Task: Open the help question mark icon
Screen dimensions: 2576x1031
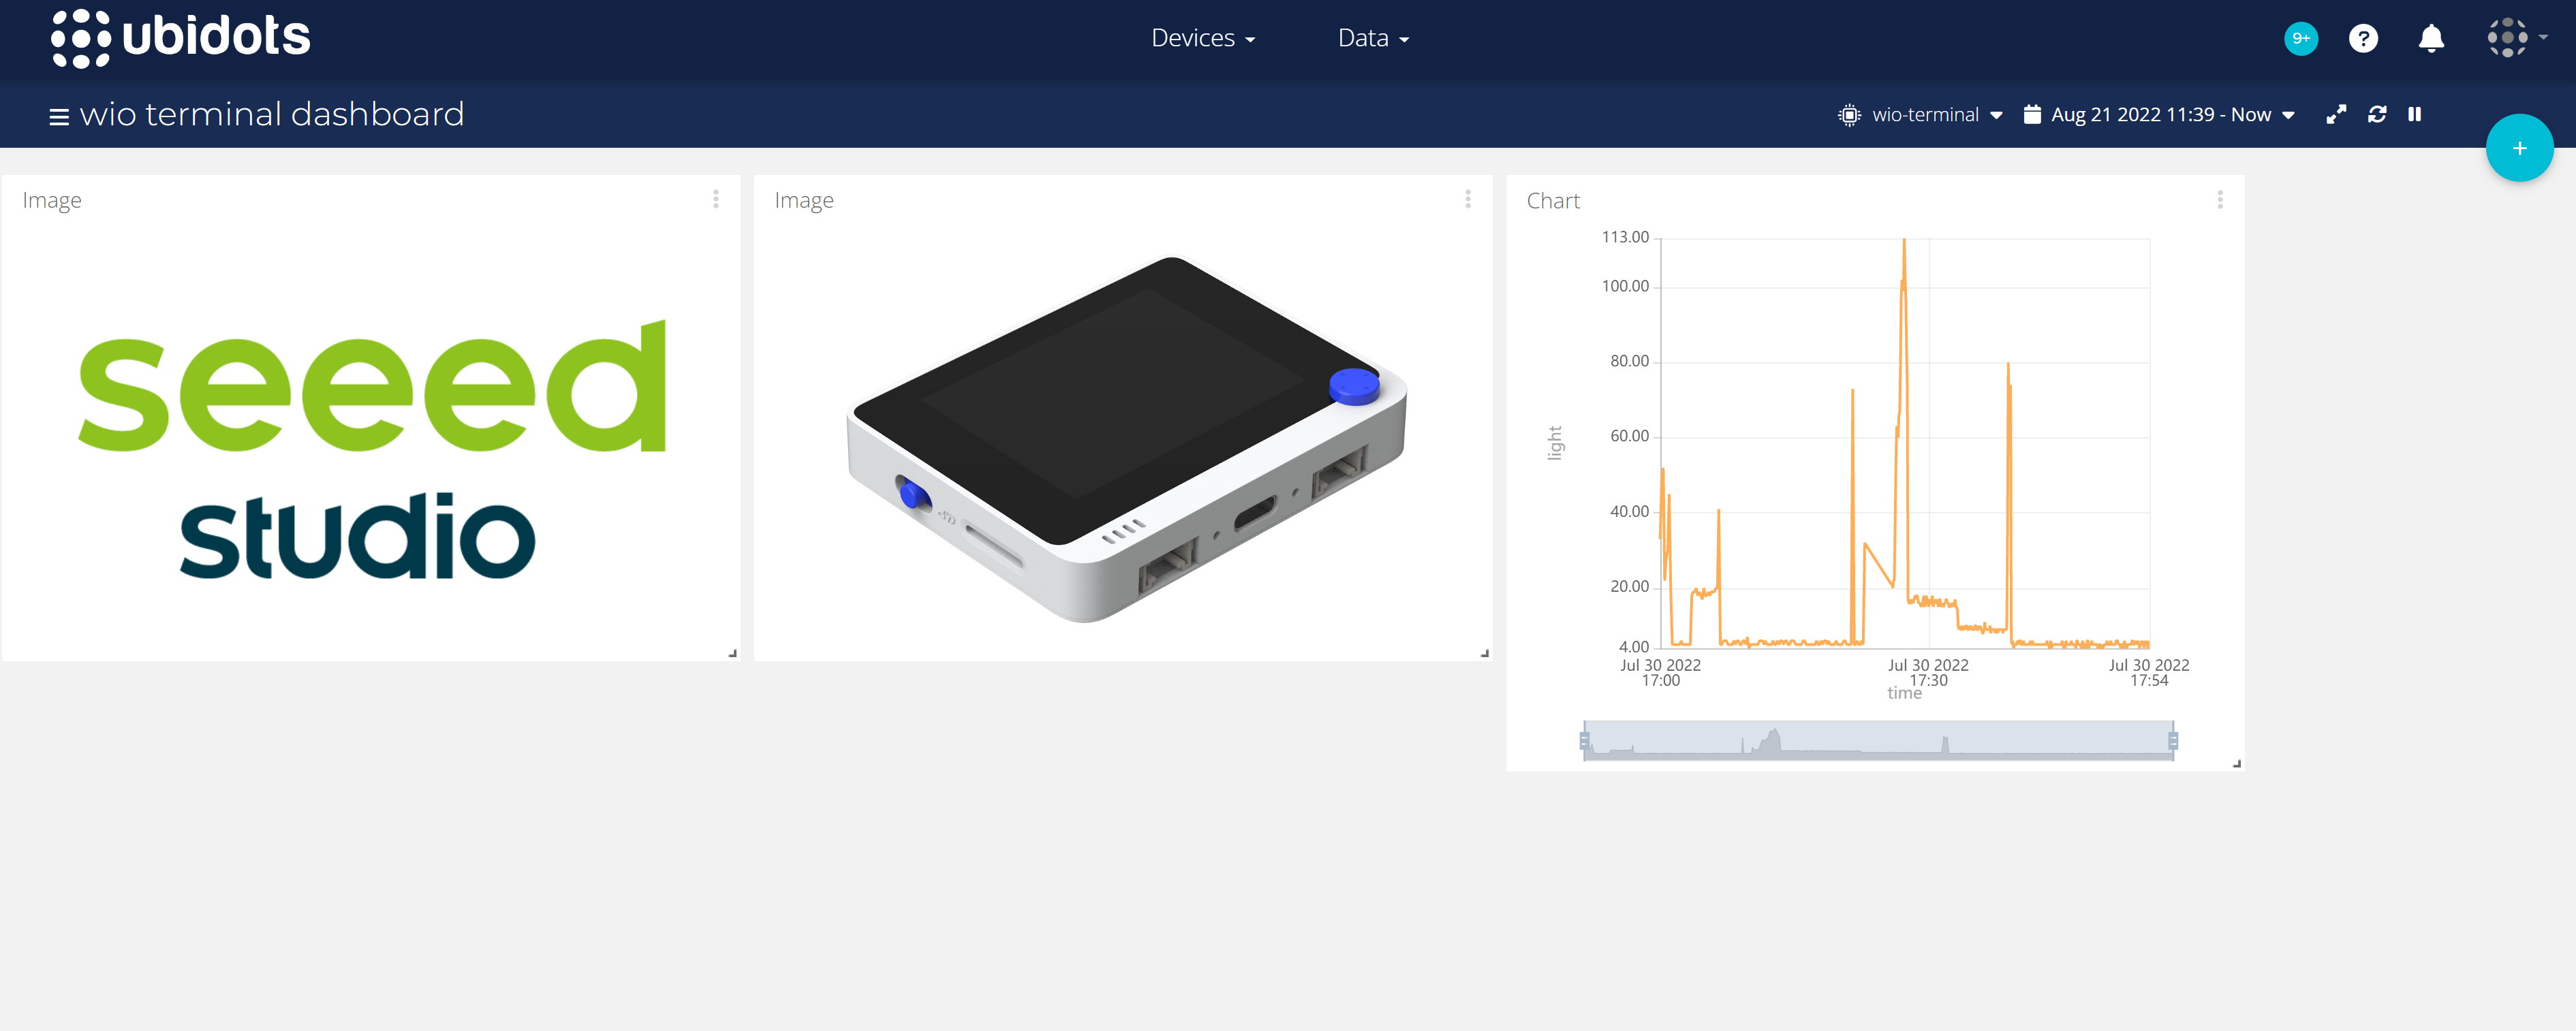Action: click(2363, 38)
